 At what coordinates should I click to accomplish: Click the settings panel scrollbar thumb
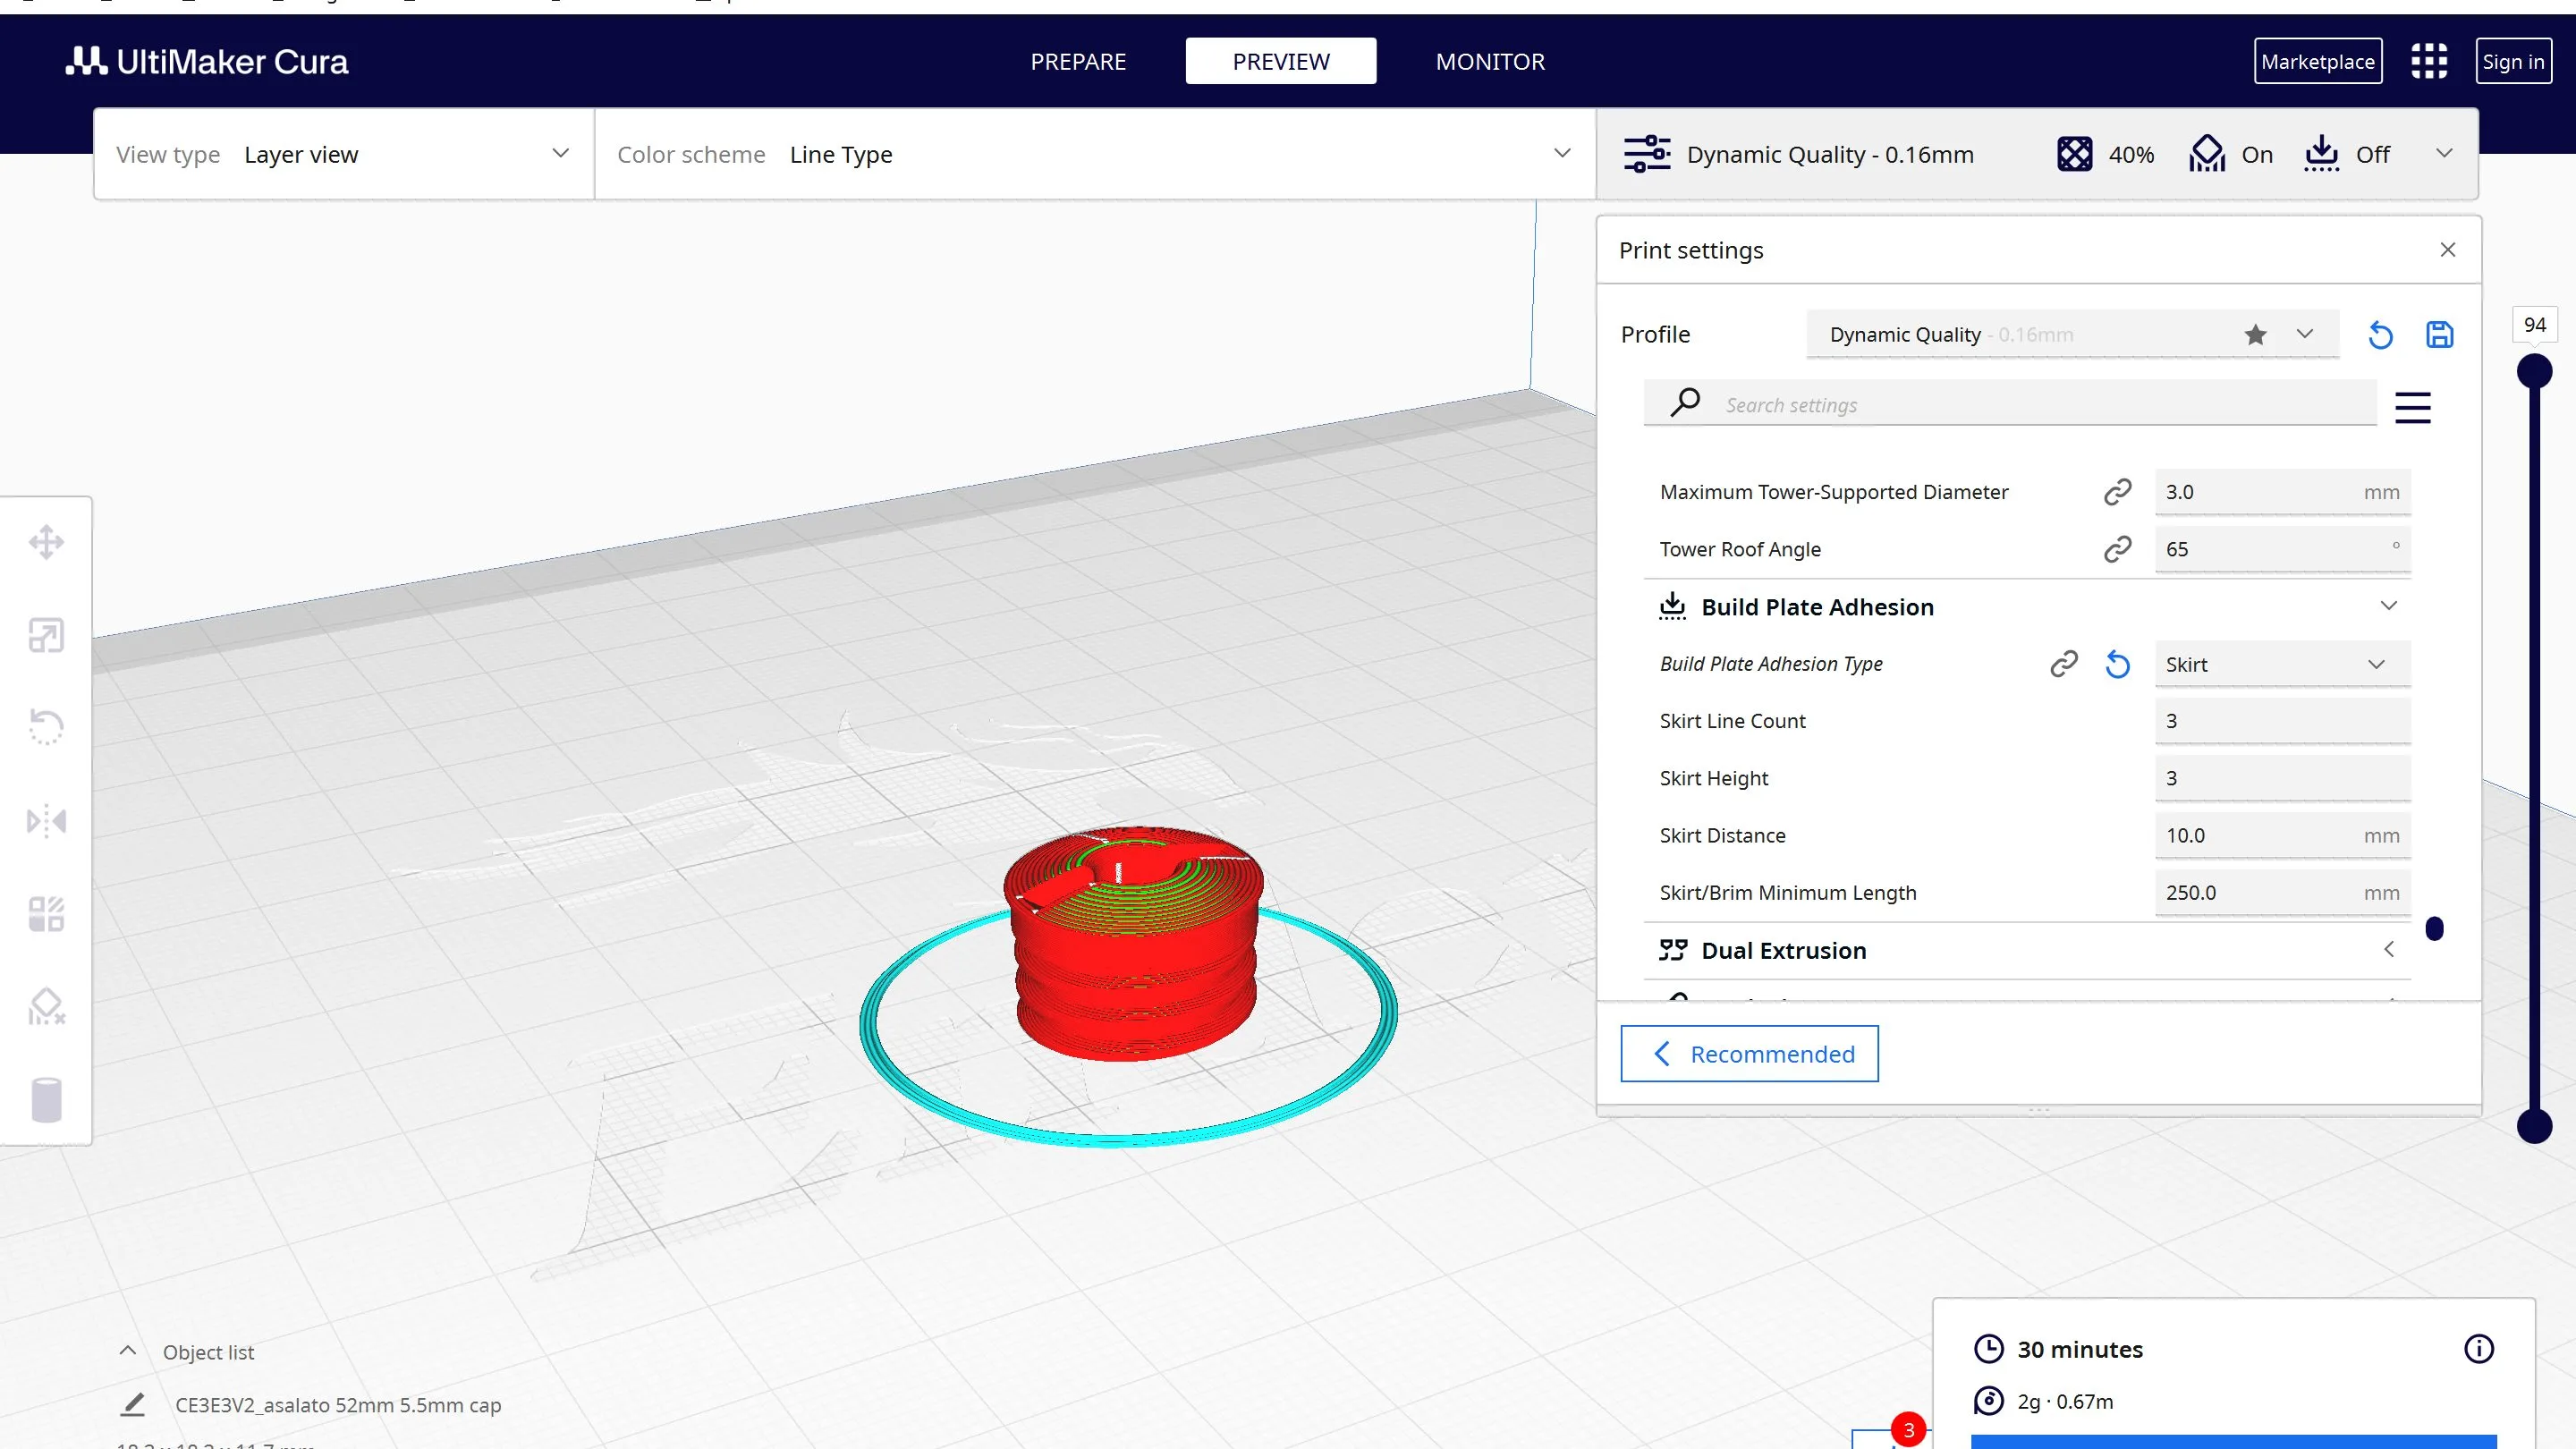coord(2435,929)
